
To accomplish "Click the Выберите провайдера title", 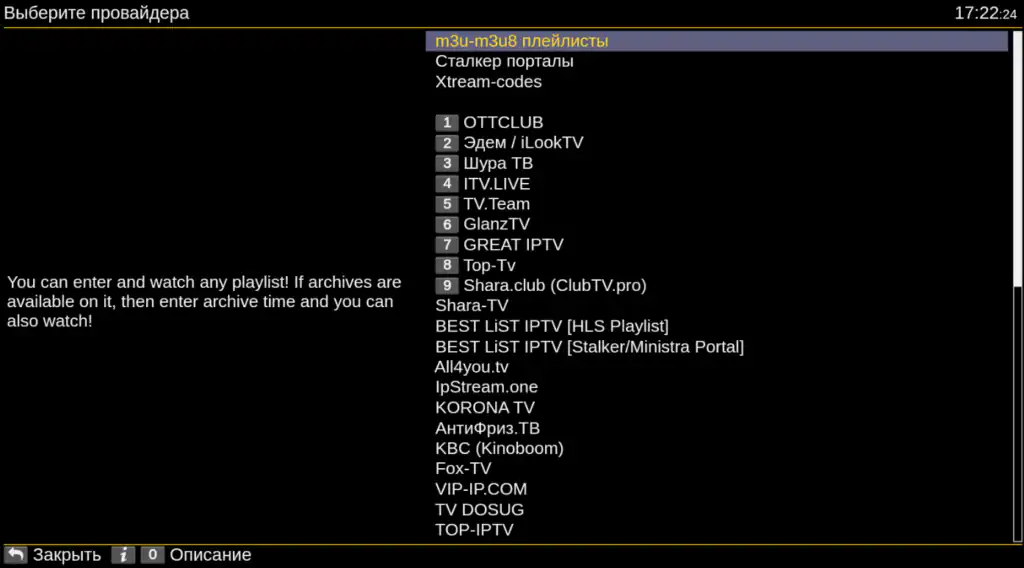I will tap(97, 13).
